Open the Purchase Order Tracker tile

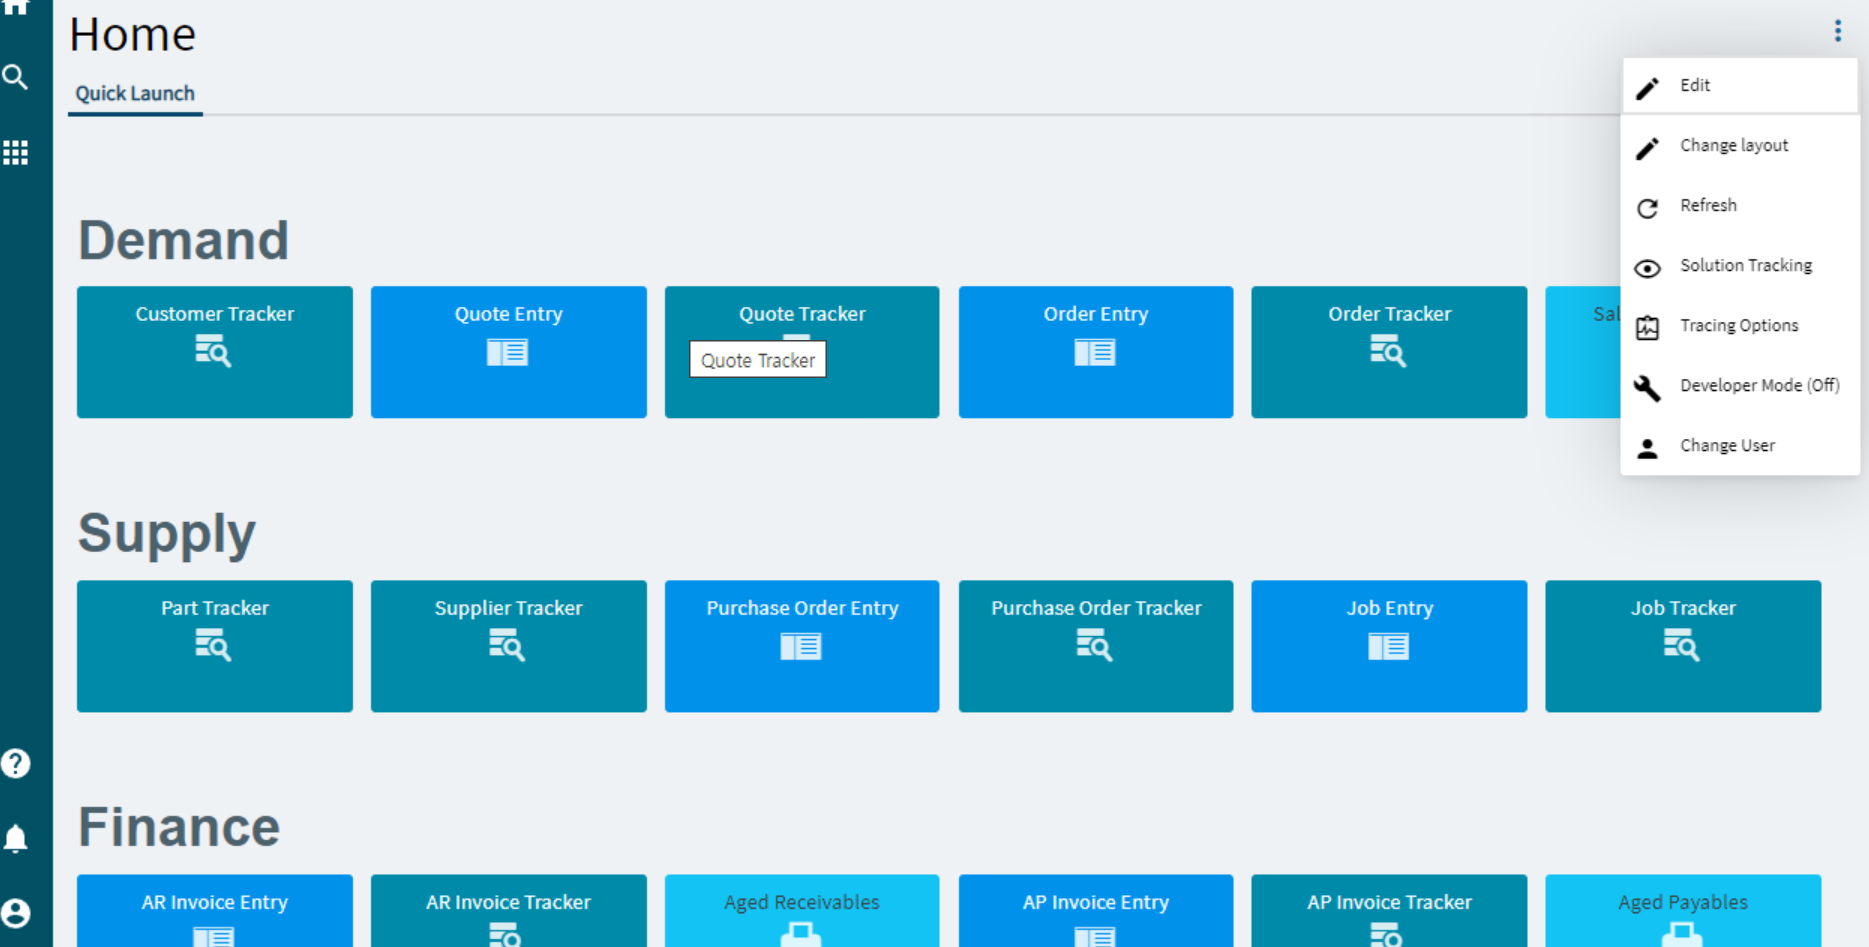click(x=1096, y=646)
